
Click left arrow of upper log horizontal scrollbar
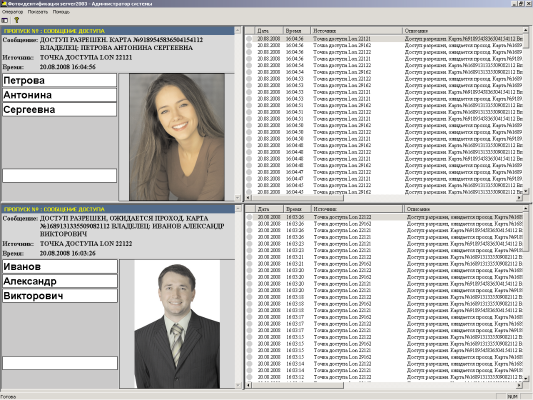[248, 198]
